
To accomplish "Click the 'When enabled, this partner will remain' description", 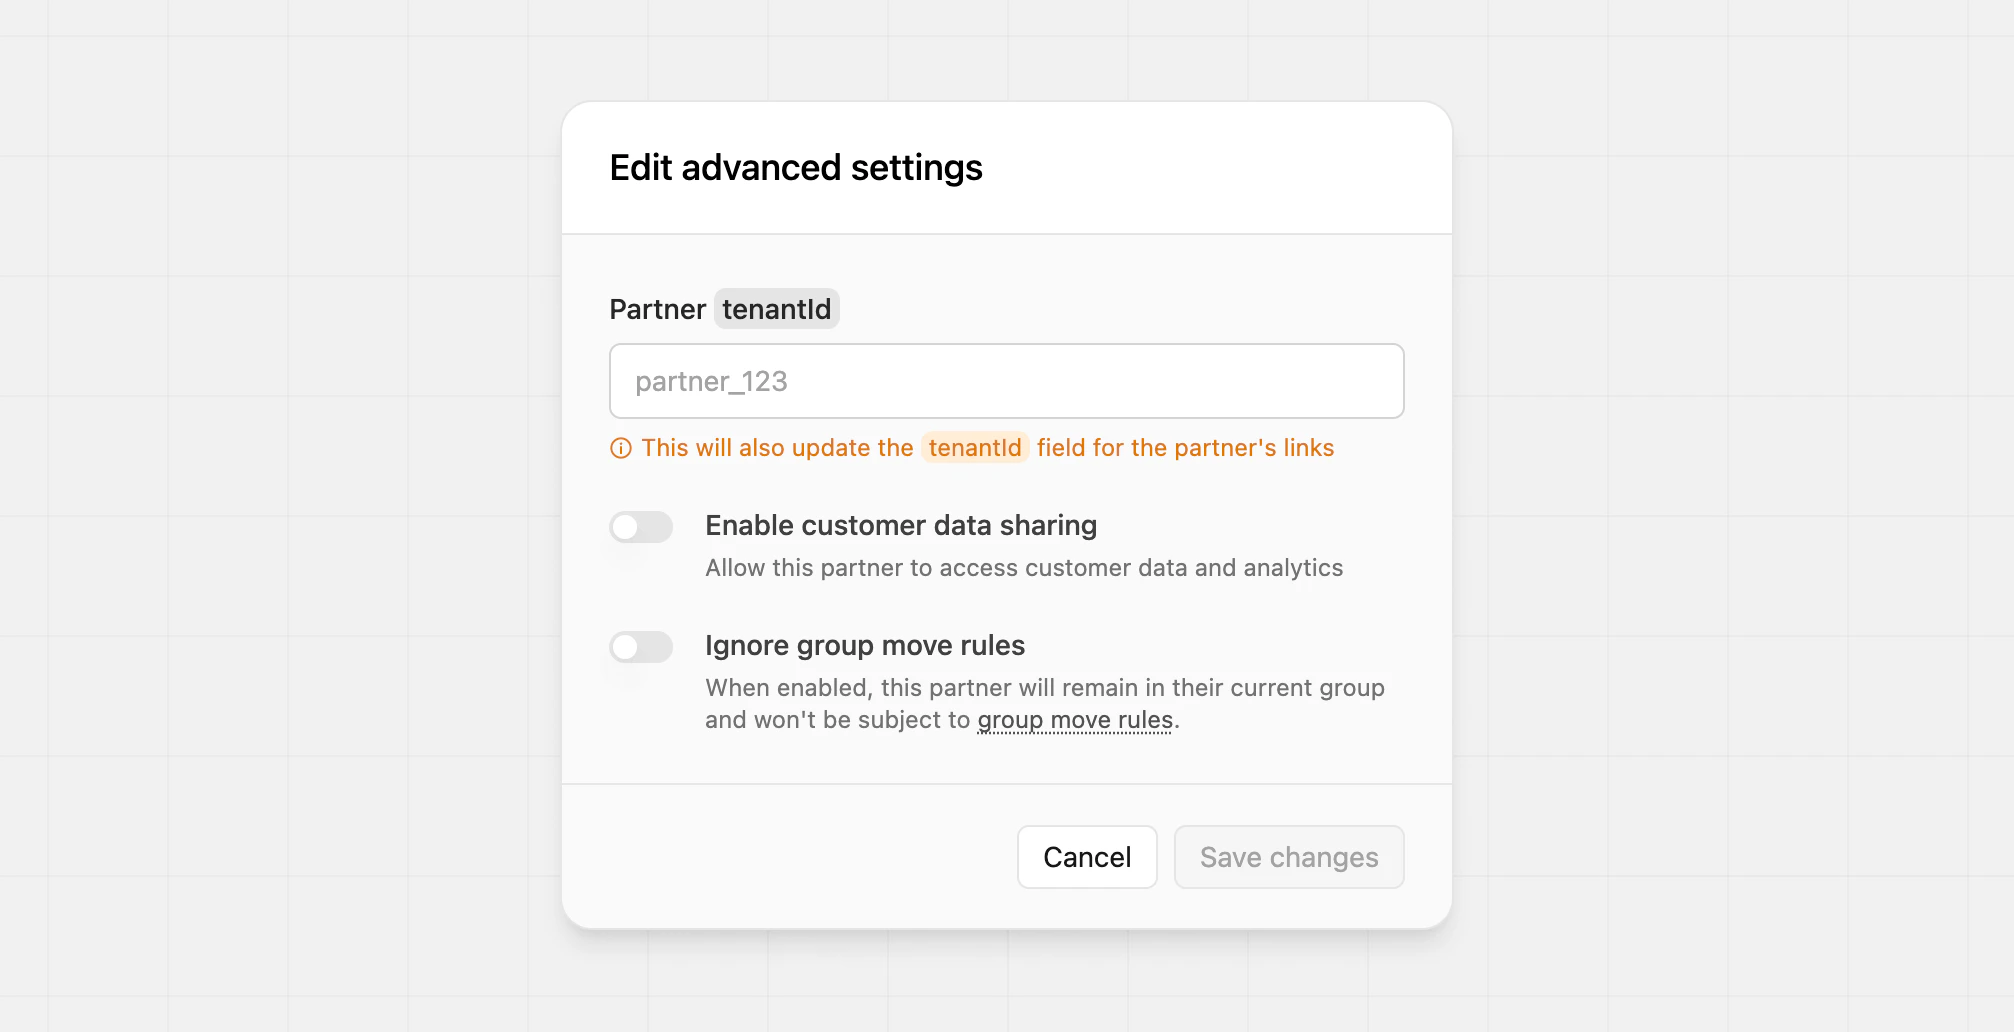I will coord(1045,704).
